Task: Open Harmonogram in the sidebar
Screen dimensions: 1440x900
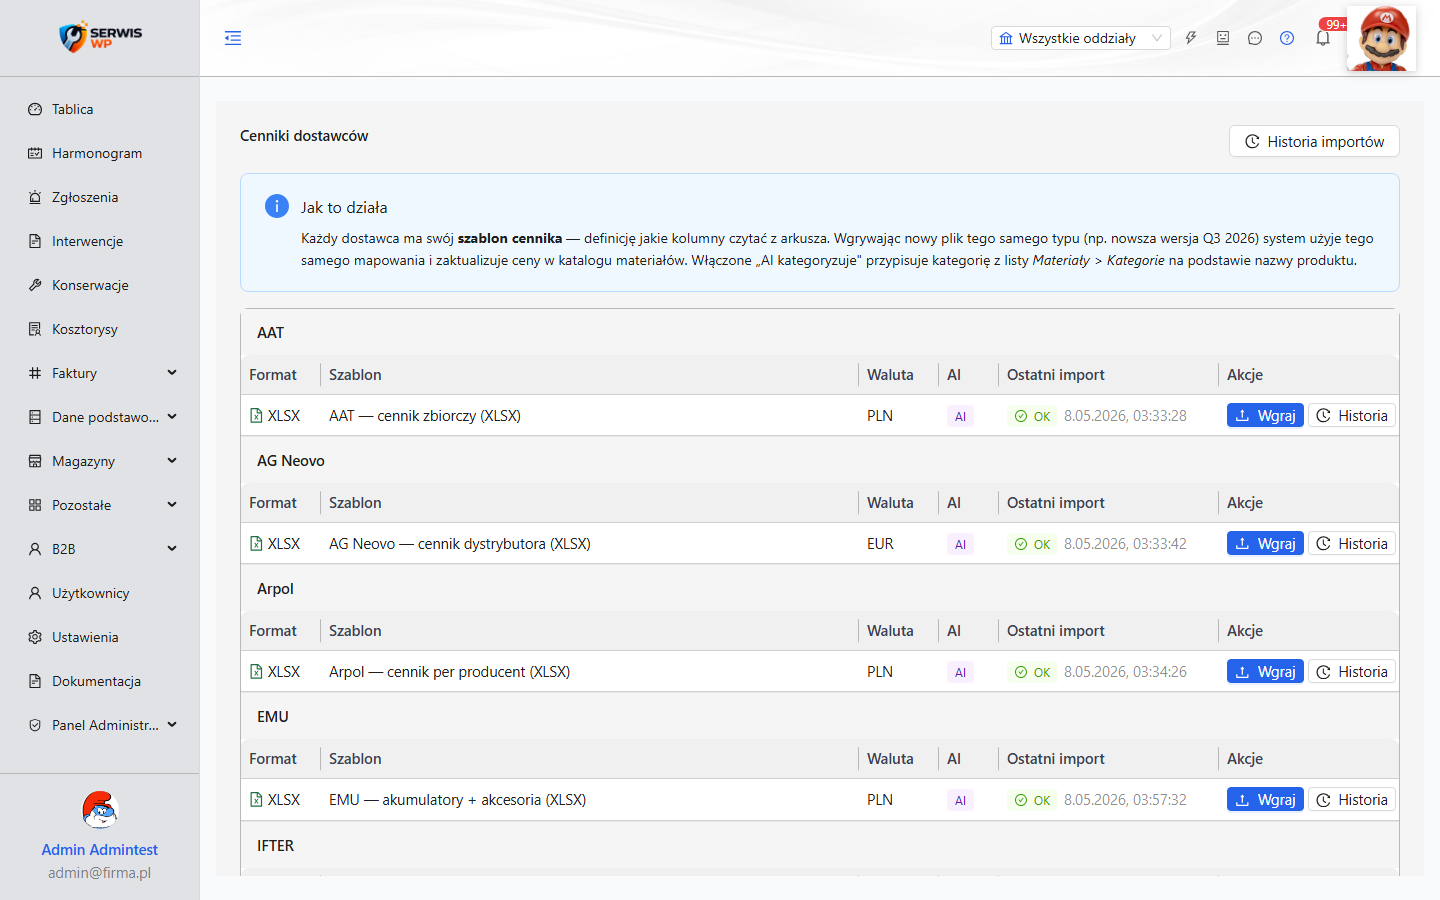Action: tap(100, 153)
